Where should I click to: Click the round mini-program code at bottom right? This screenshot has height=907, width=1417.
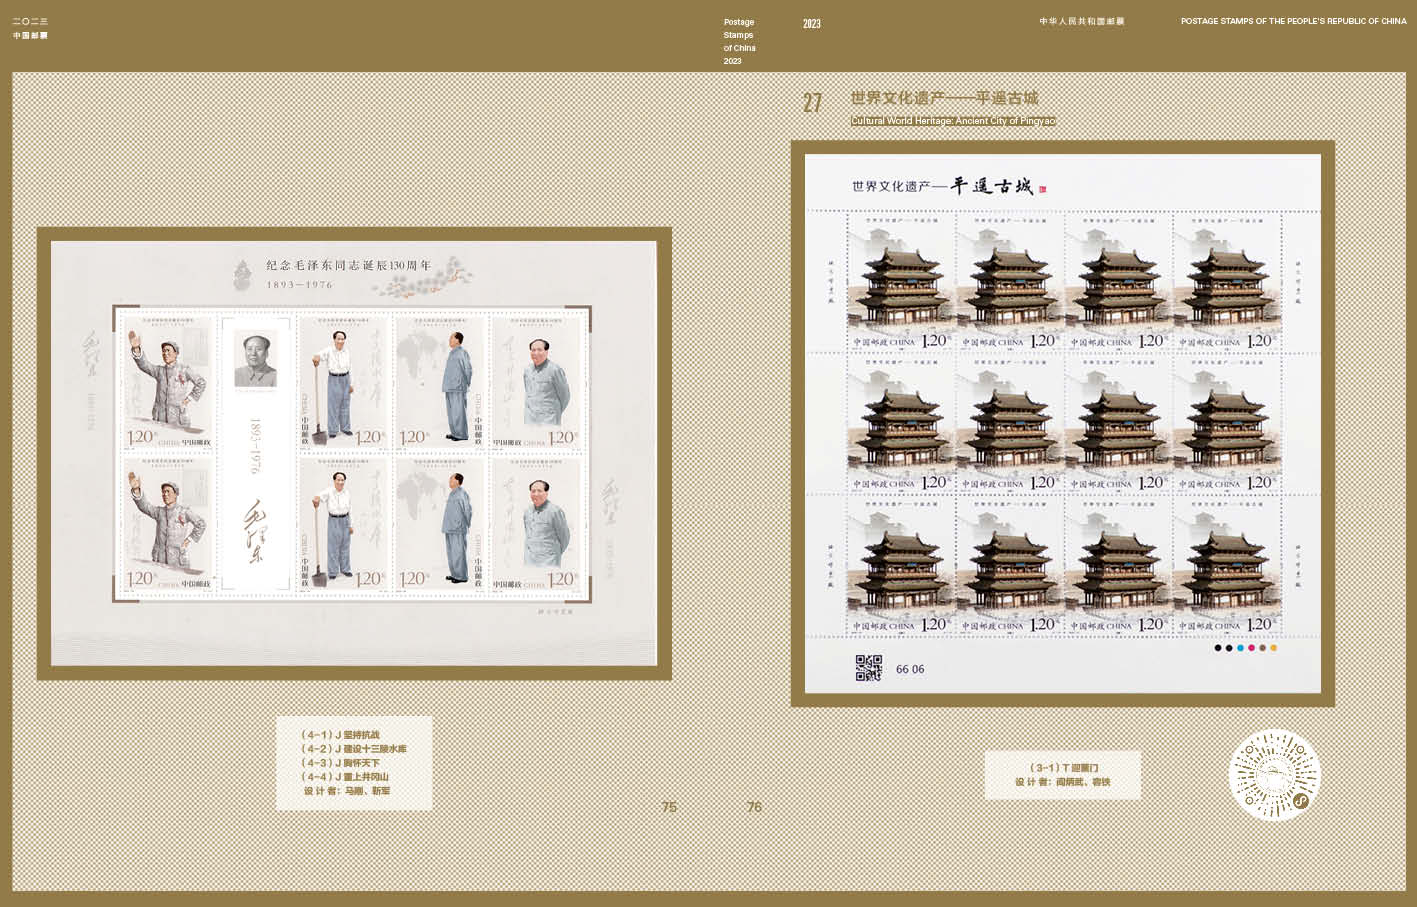pyautogui.click(x=1274, y=775)
